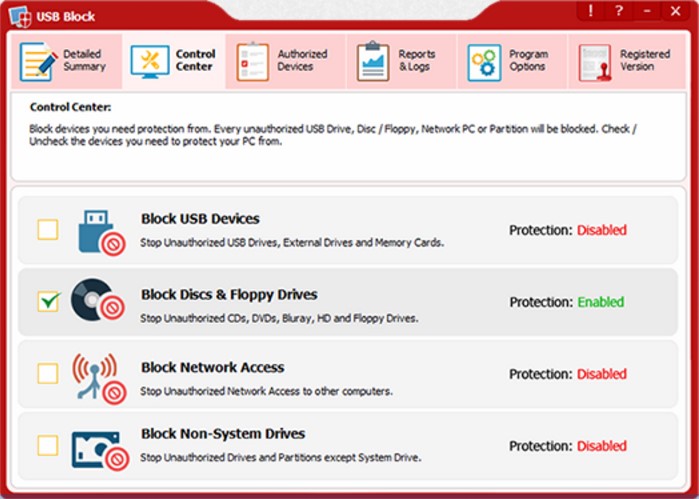Click the Disabled status for USB Devices
The width and height of the screenshot is (699, 499).
pos(602,230)
